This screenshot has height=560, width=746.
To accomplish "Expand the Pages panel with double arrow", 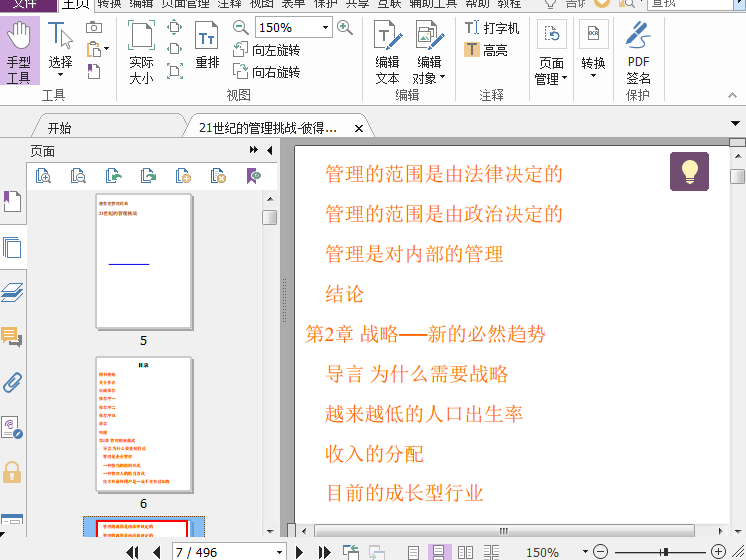I will tap(254, 150).
